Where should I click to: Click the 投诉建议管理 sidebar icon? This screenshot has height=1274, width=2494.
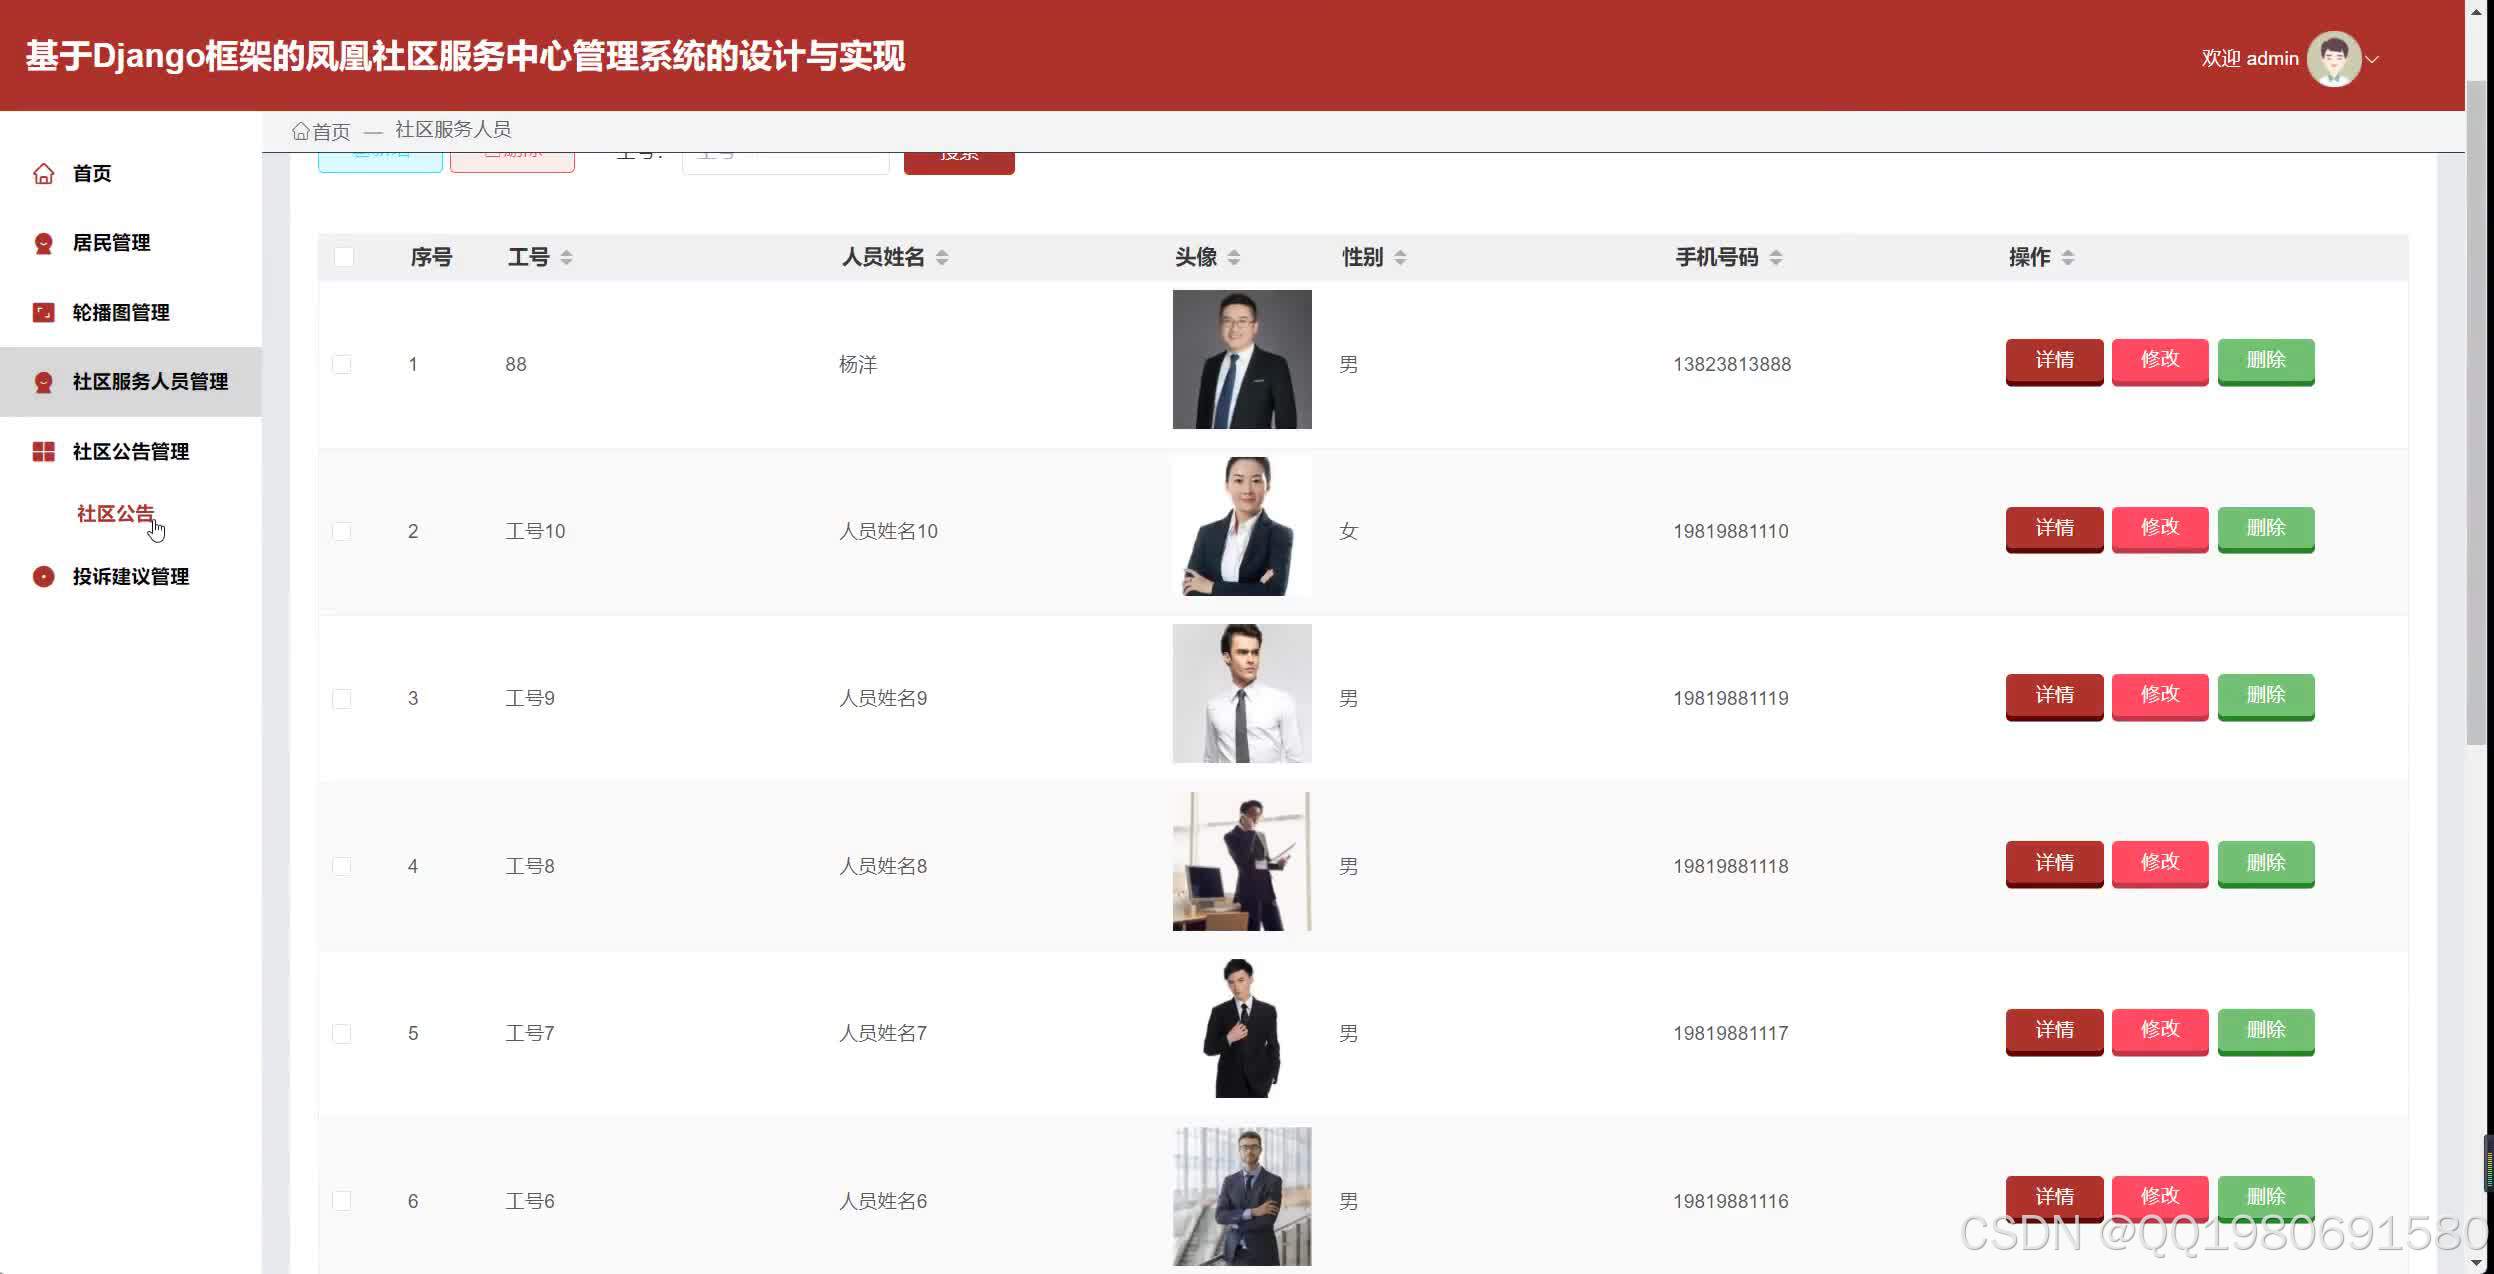tap(43, 577)
